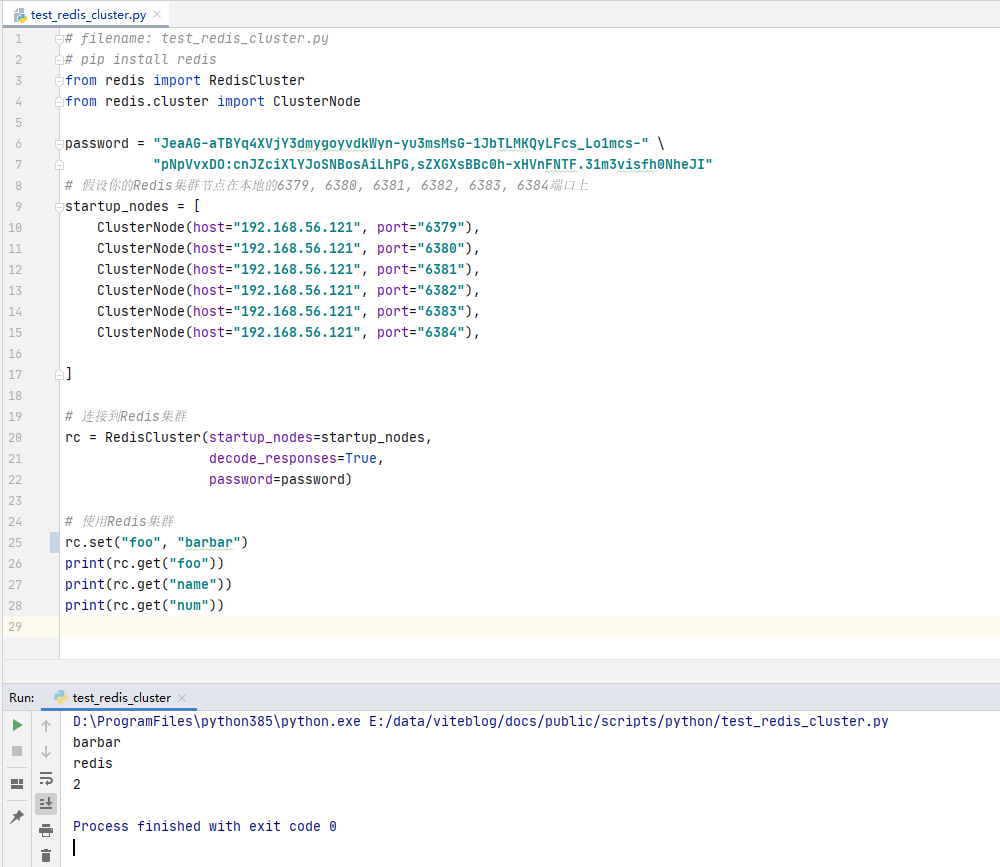Click the "name" string on line 27

193,584
